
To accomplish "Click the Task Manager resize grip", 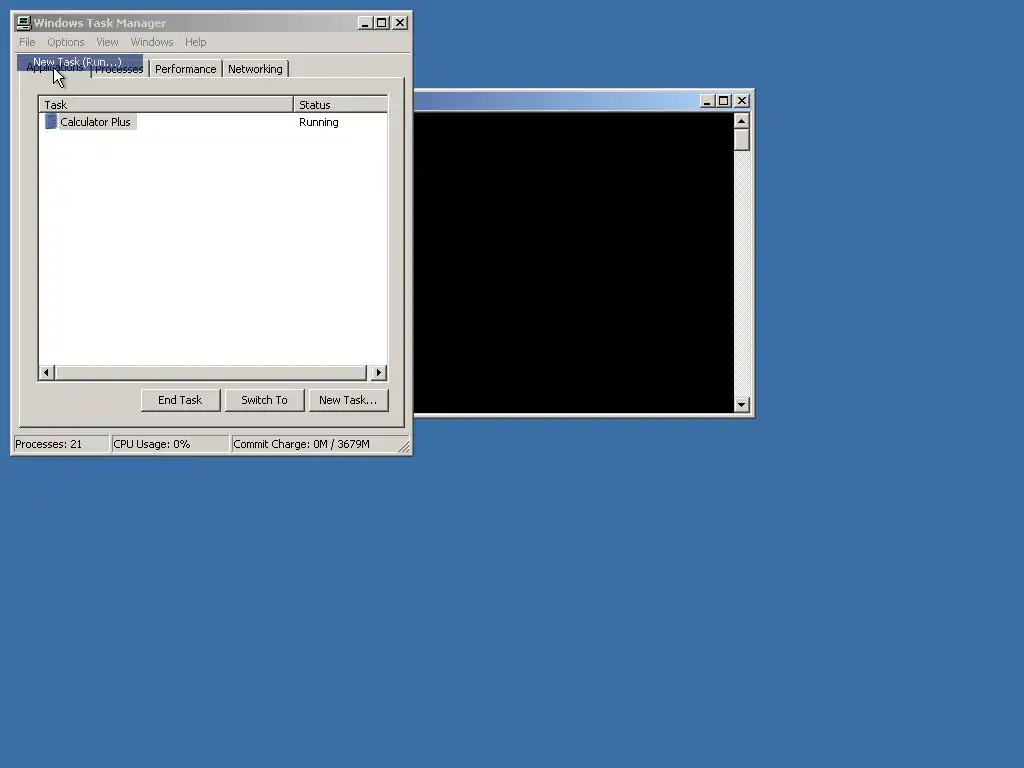I will [404, 447].
